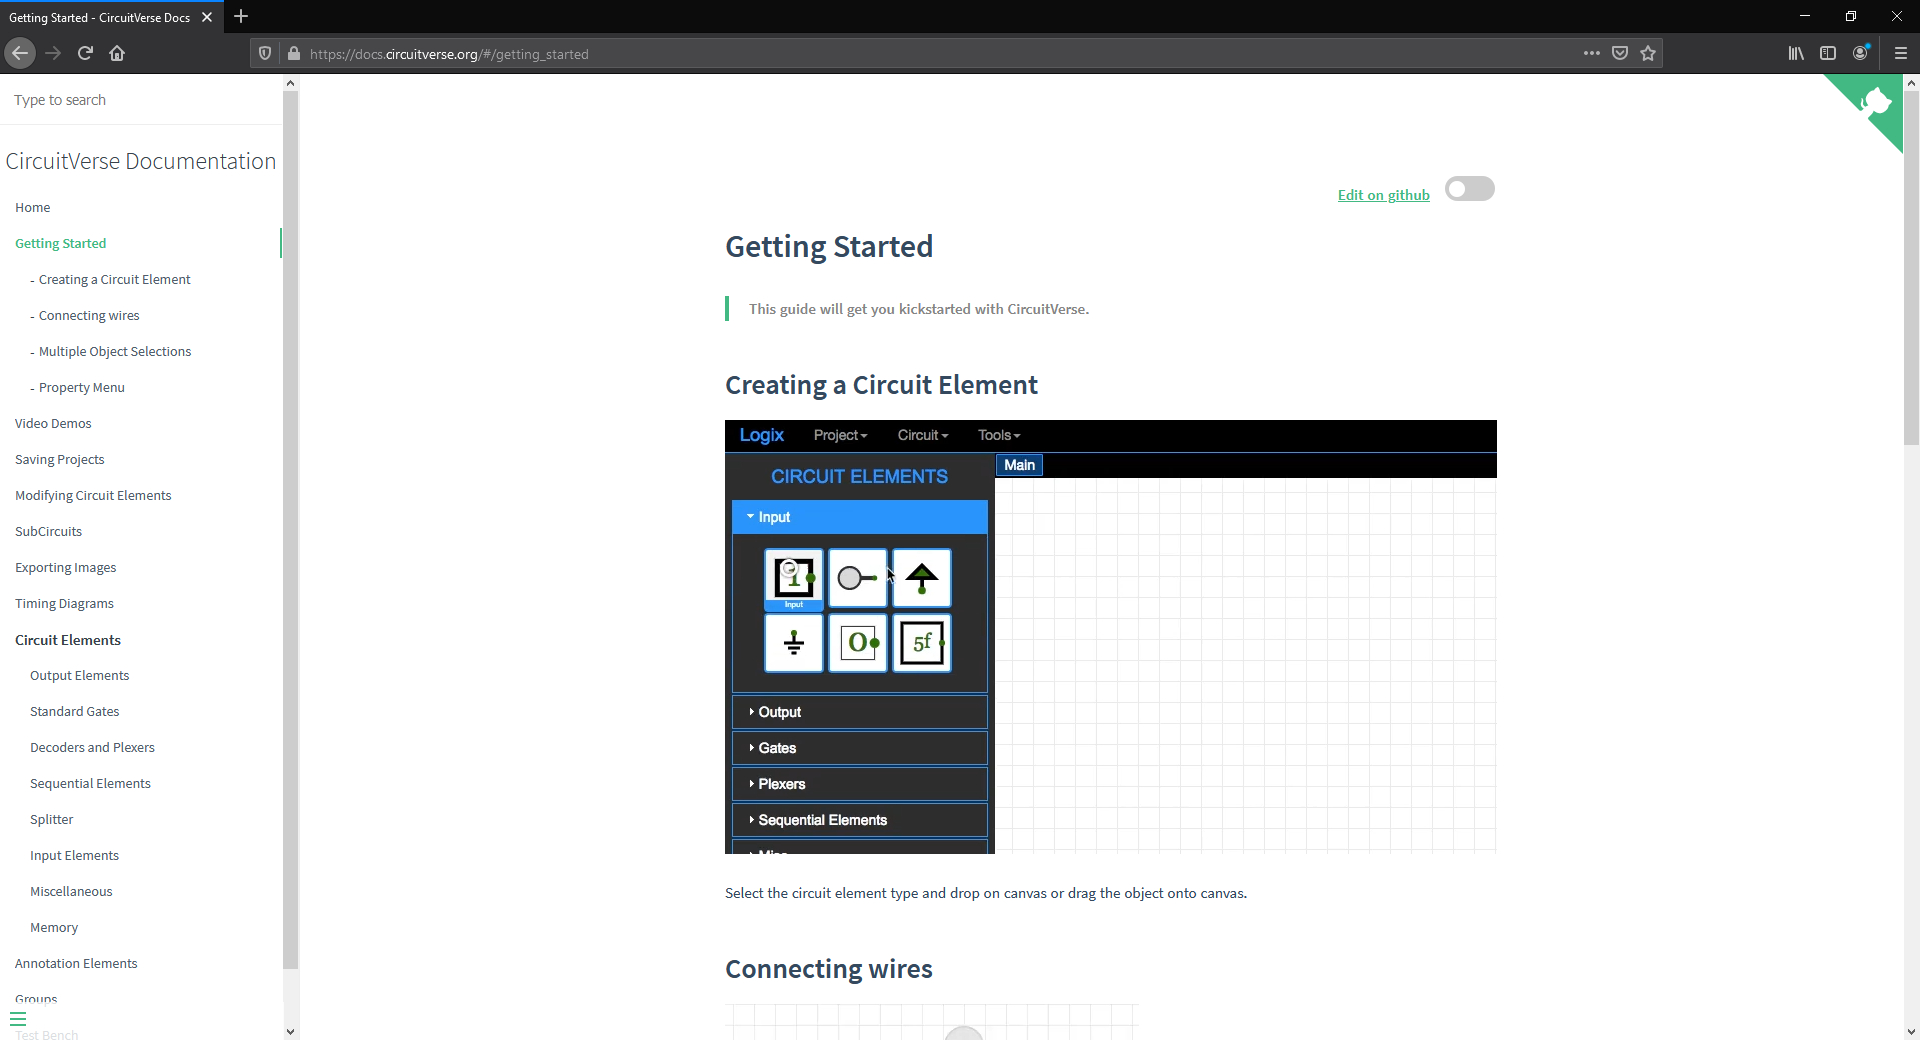Viewport: 1920px width, 1040px height.
Task: Navigate to Saving Projects section
Action: point(60,459)
